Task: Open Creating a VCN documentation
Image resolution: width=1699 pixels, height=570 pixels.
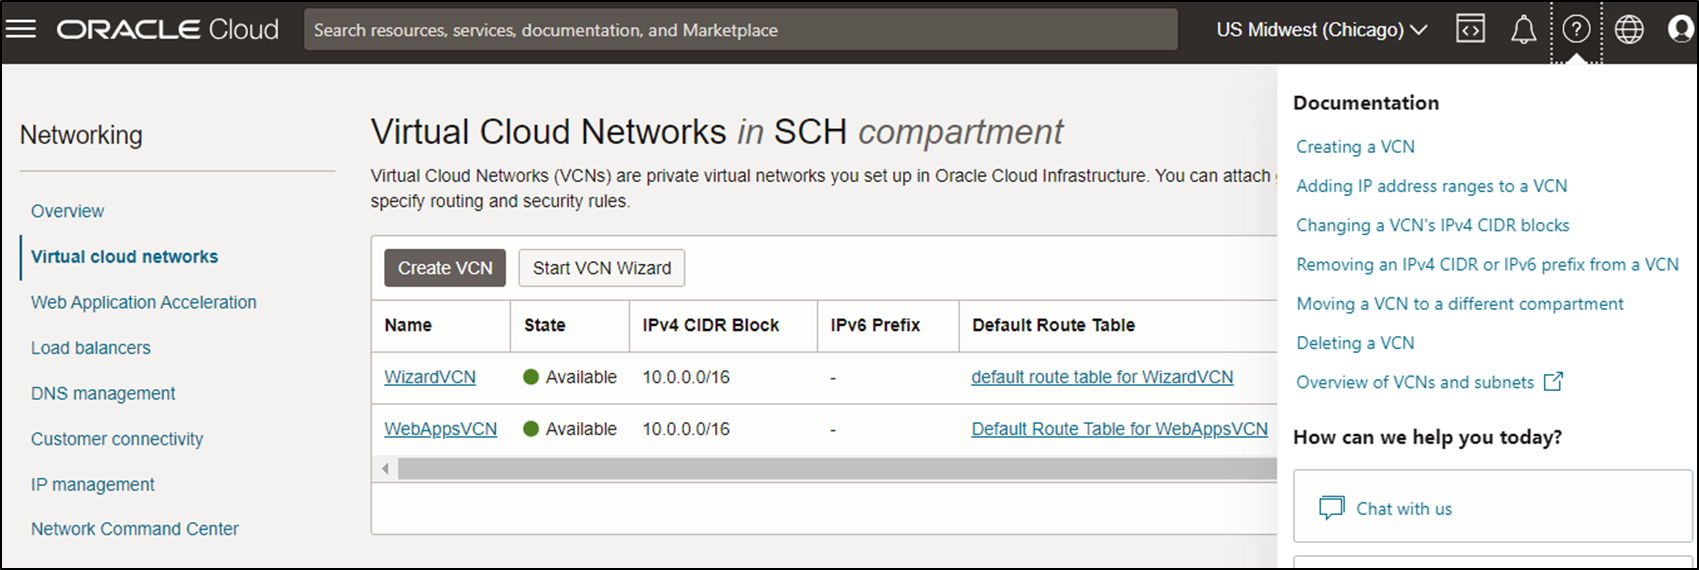Action: point(1355,146)
